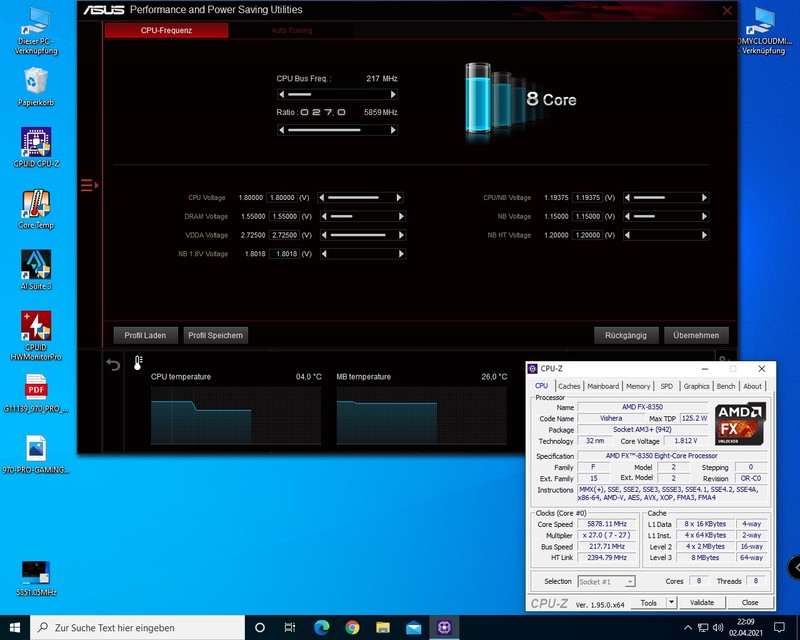Switch to the Mainboard tab in CPU-Z
Screen dimensions: 800x640
pos(603,386)
